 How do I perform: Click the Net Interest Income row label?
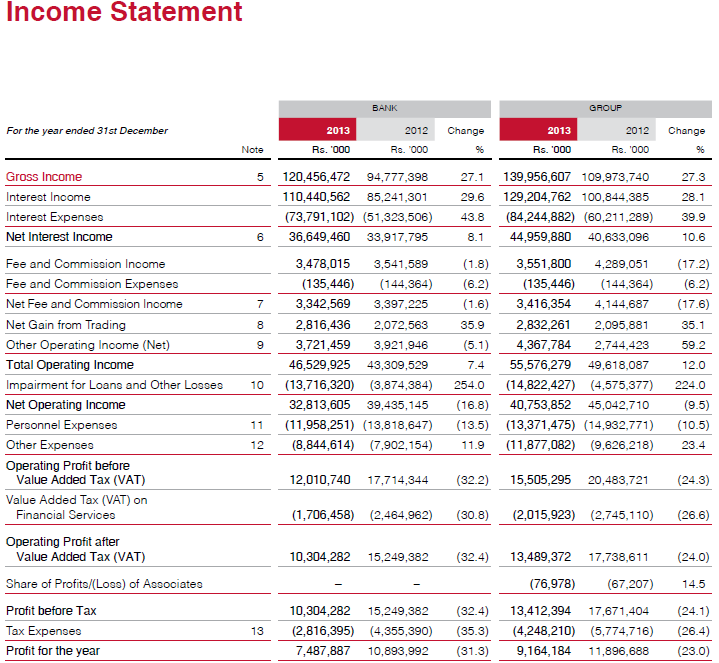click(59, 237)
